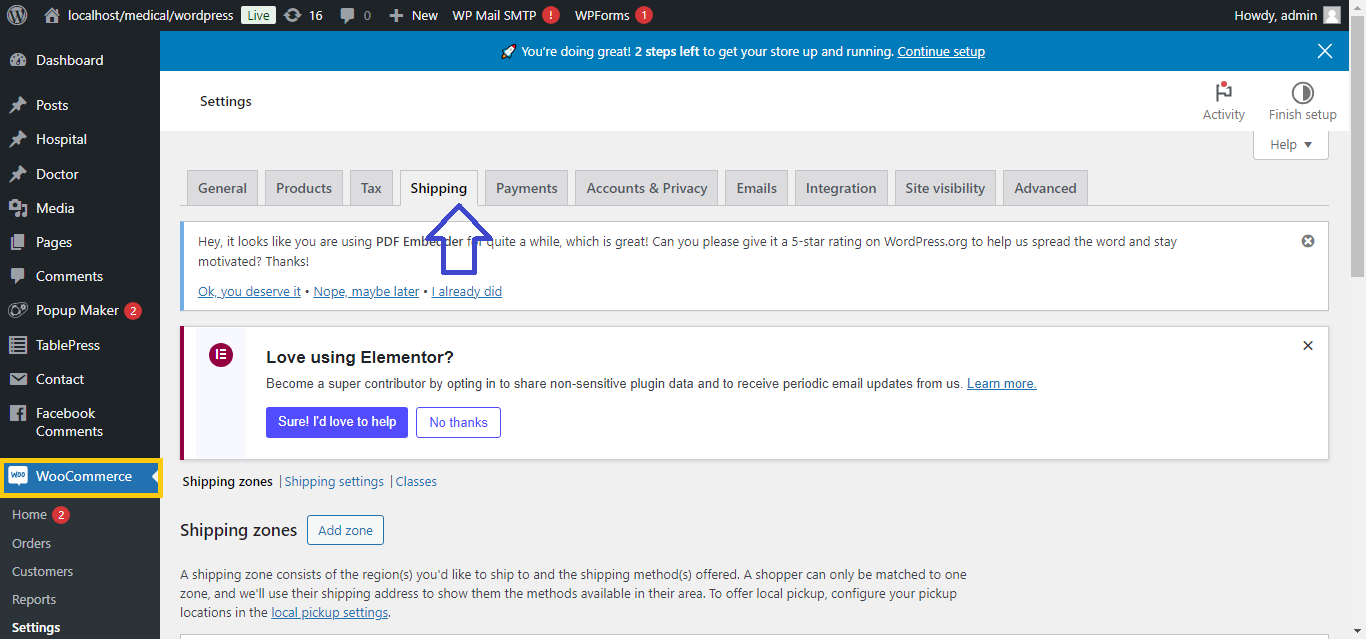Image resolution: width=1366 pixels, height=639 pixels.
Task: Dismiss the PDF Embedder rating notice
Action: [x=1308, y=241]
